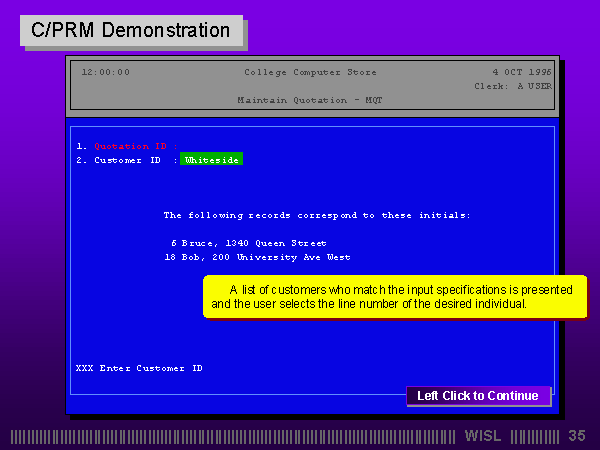
Task: Click the XXX Enter Customer ID prompt
Action: [139, 368]
